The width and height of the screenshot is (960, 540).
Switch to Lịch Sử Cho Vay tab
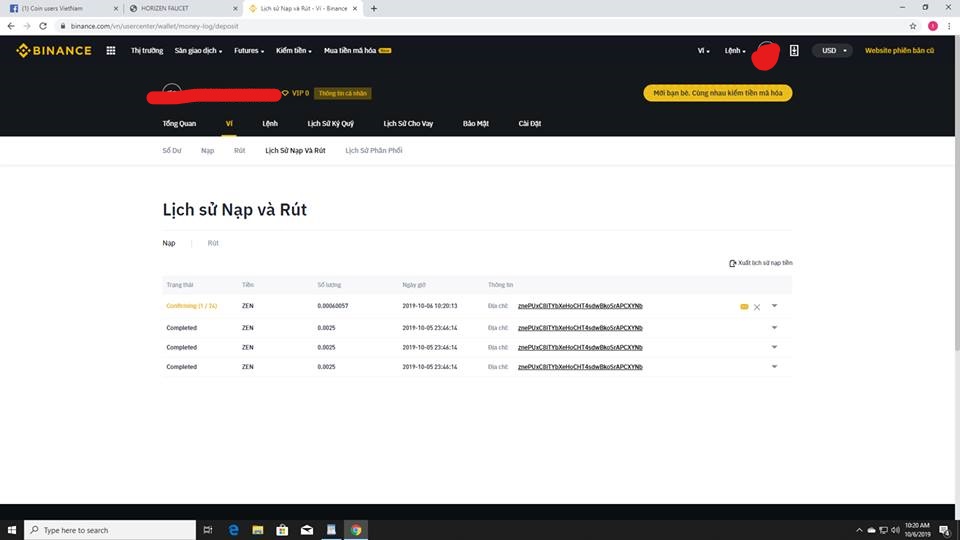click(x=408, y=124)
